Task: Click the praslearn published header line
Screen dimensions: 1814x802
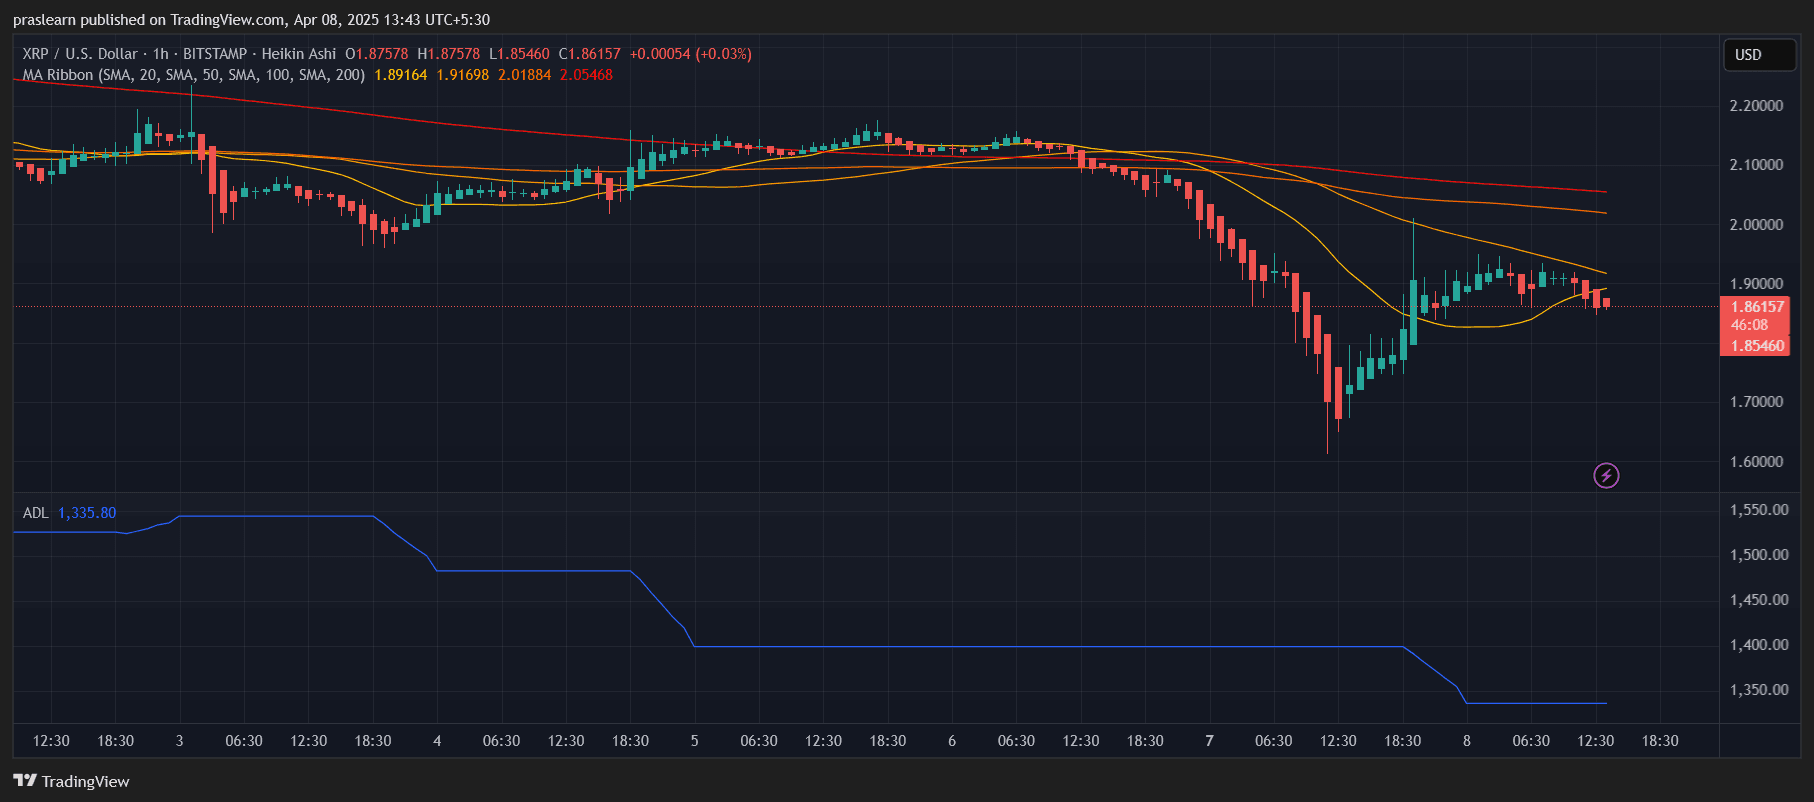Action: (251, 20)
